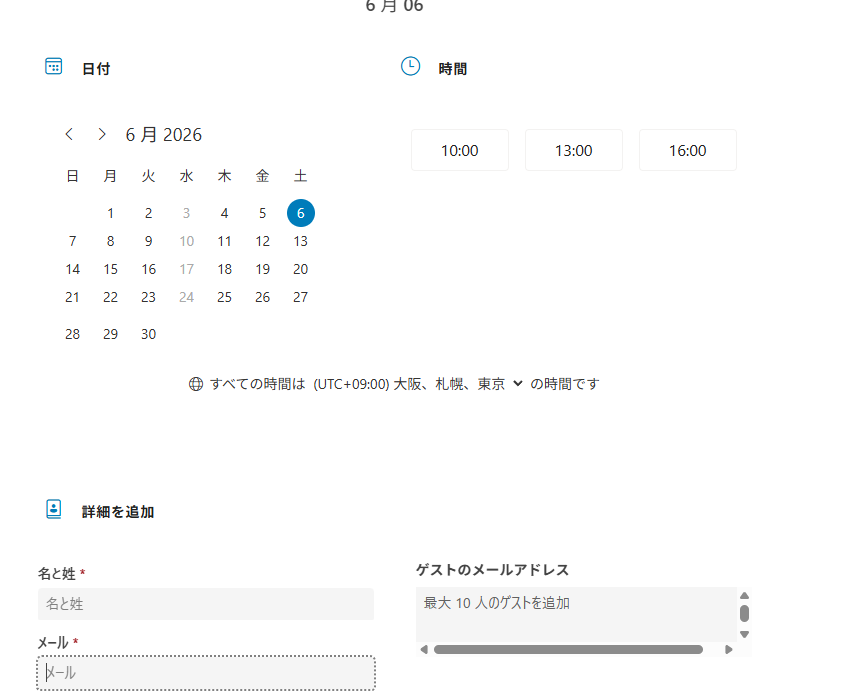Pick June 4 on the calendar
Screen dimensions: 854x697
pyautogui.click(x=224, y=213)
